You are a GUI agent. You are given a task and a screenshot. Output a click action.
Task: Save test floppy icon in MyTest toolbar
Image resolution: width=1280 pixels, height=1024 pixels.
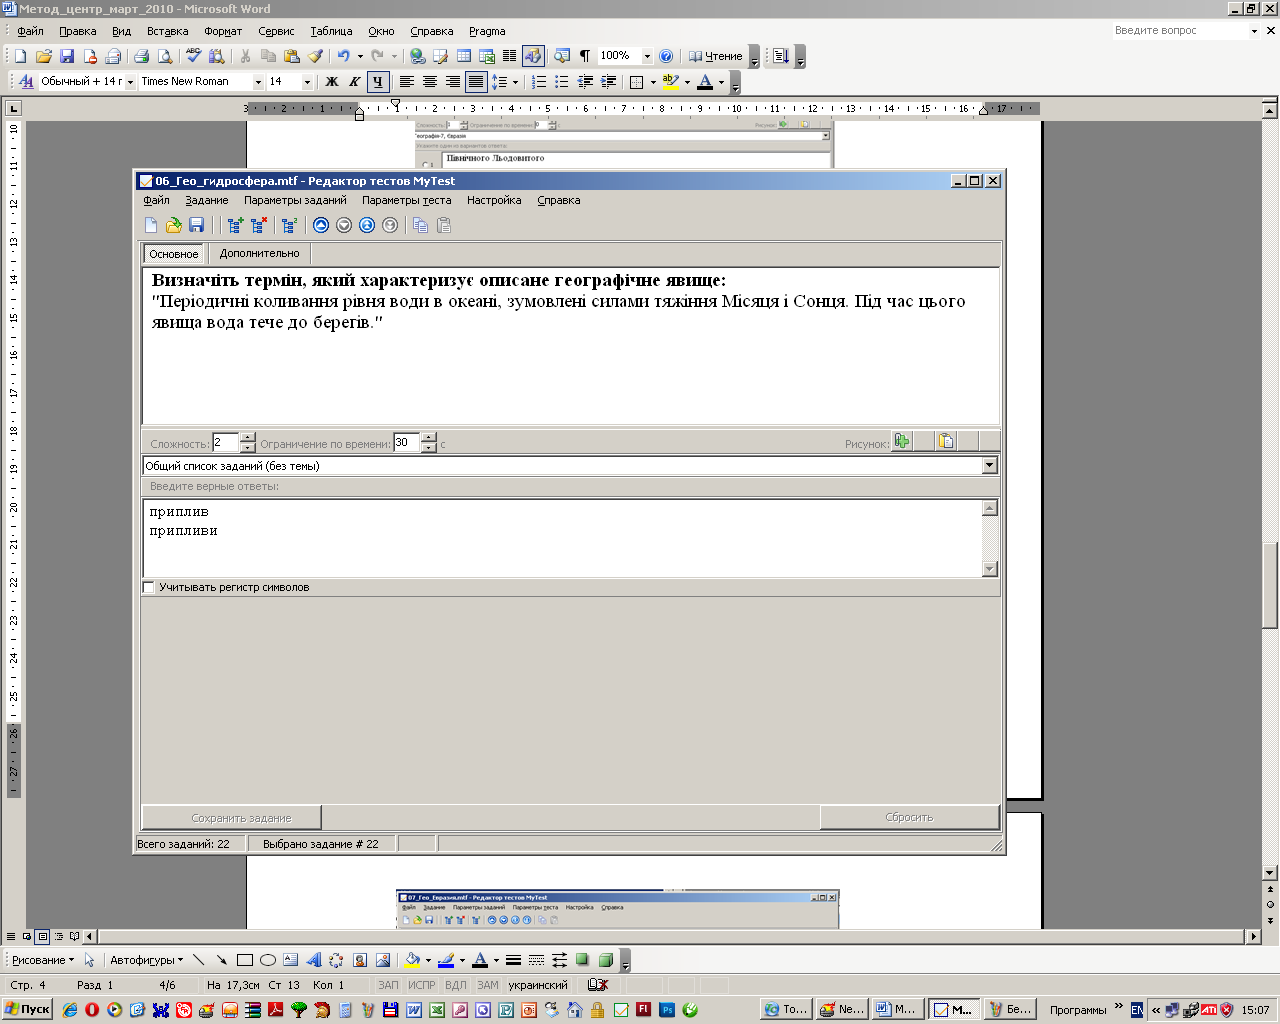click(196, 225)
